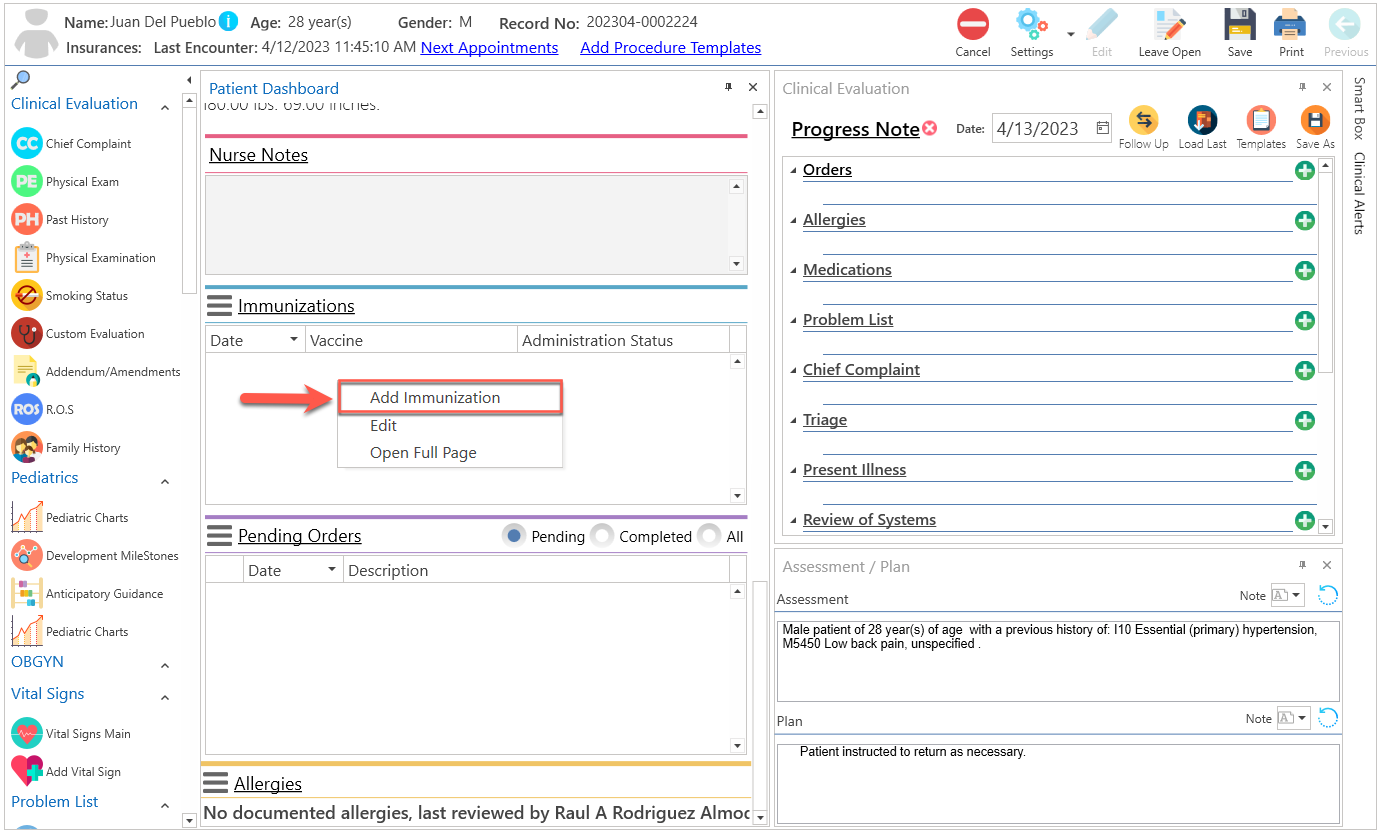The height and width of the screenshot is (836, 1380).
Task: Close the Patient Dashboard panel
Action: click(753, 88)
